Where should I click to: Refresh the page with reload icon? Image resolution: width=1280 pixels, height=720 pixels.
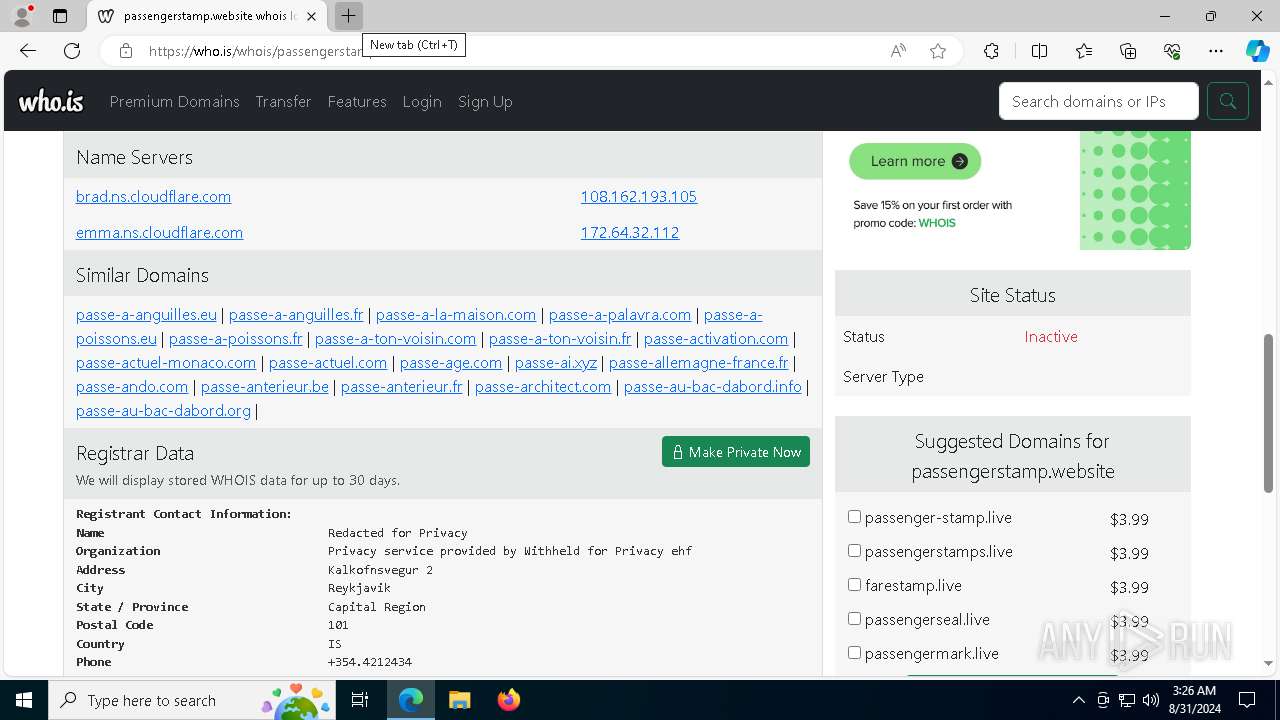[72, 51]
